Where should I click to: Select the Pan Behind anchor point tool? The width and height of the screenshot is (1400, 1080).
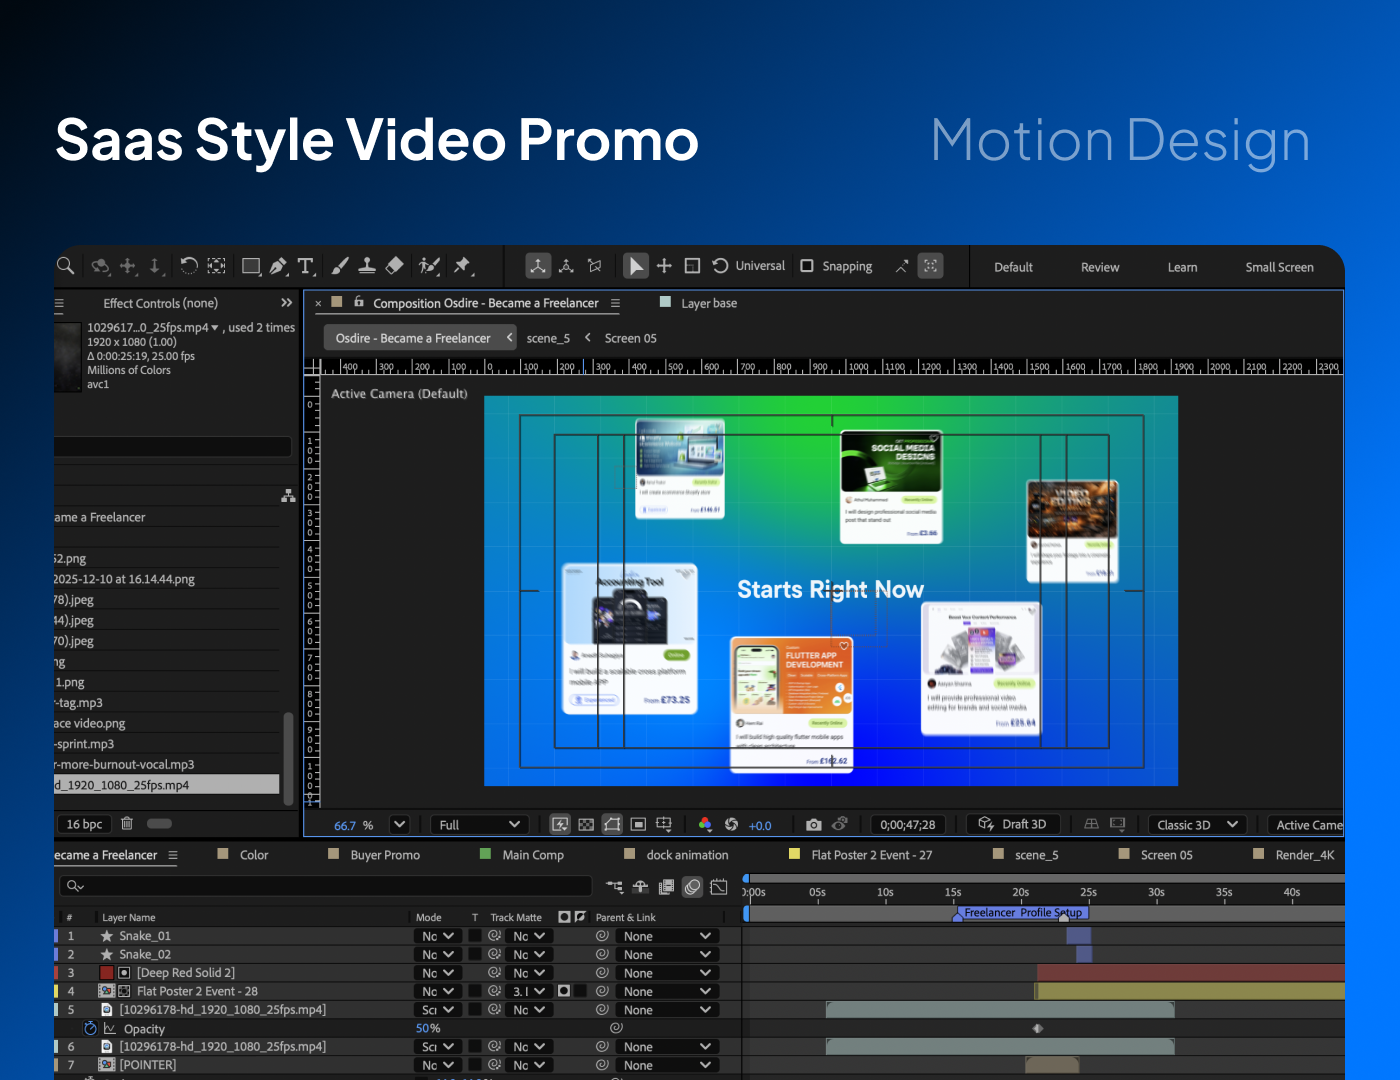216,266
